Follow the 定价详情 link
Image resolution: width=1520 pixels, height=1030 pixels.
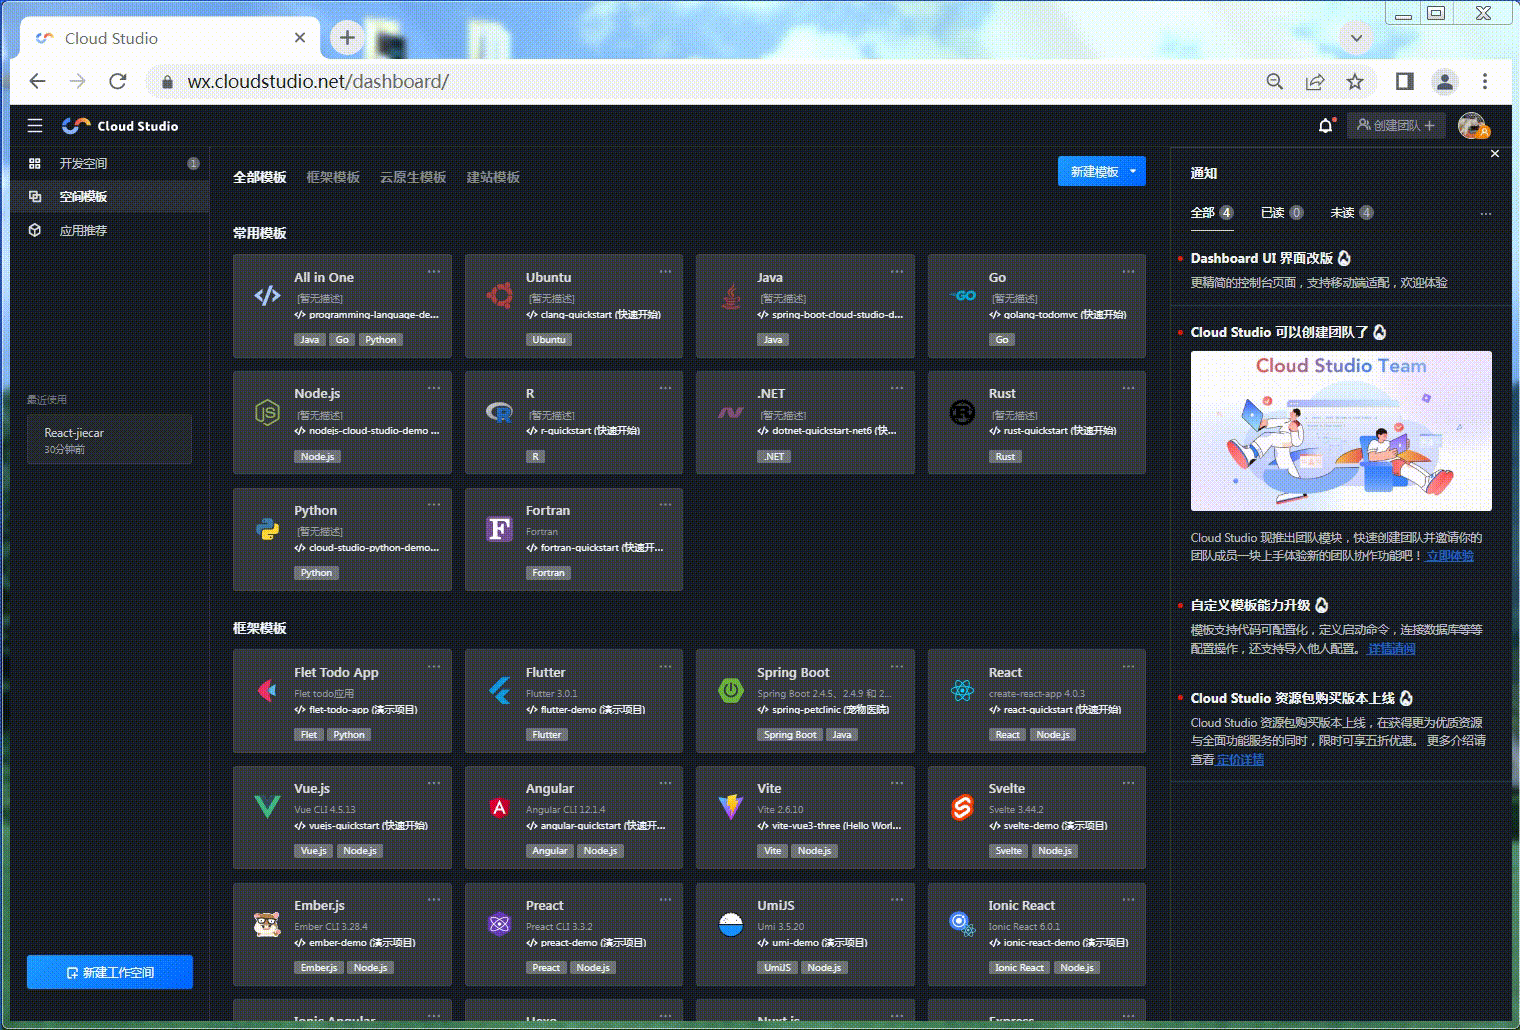point(1240,760)
